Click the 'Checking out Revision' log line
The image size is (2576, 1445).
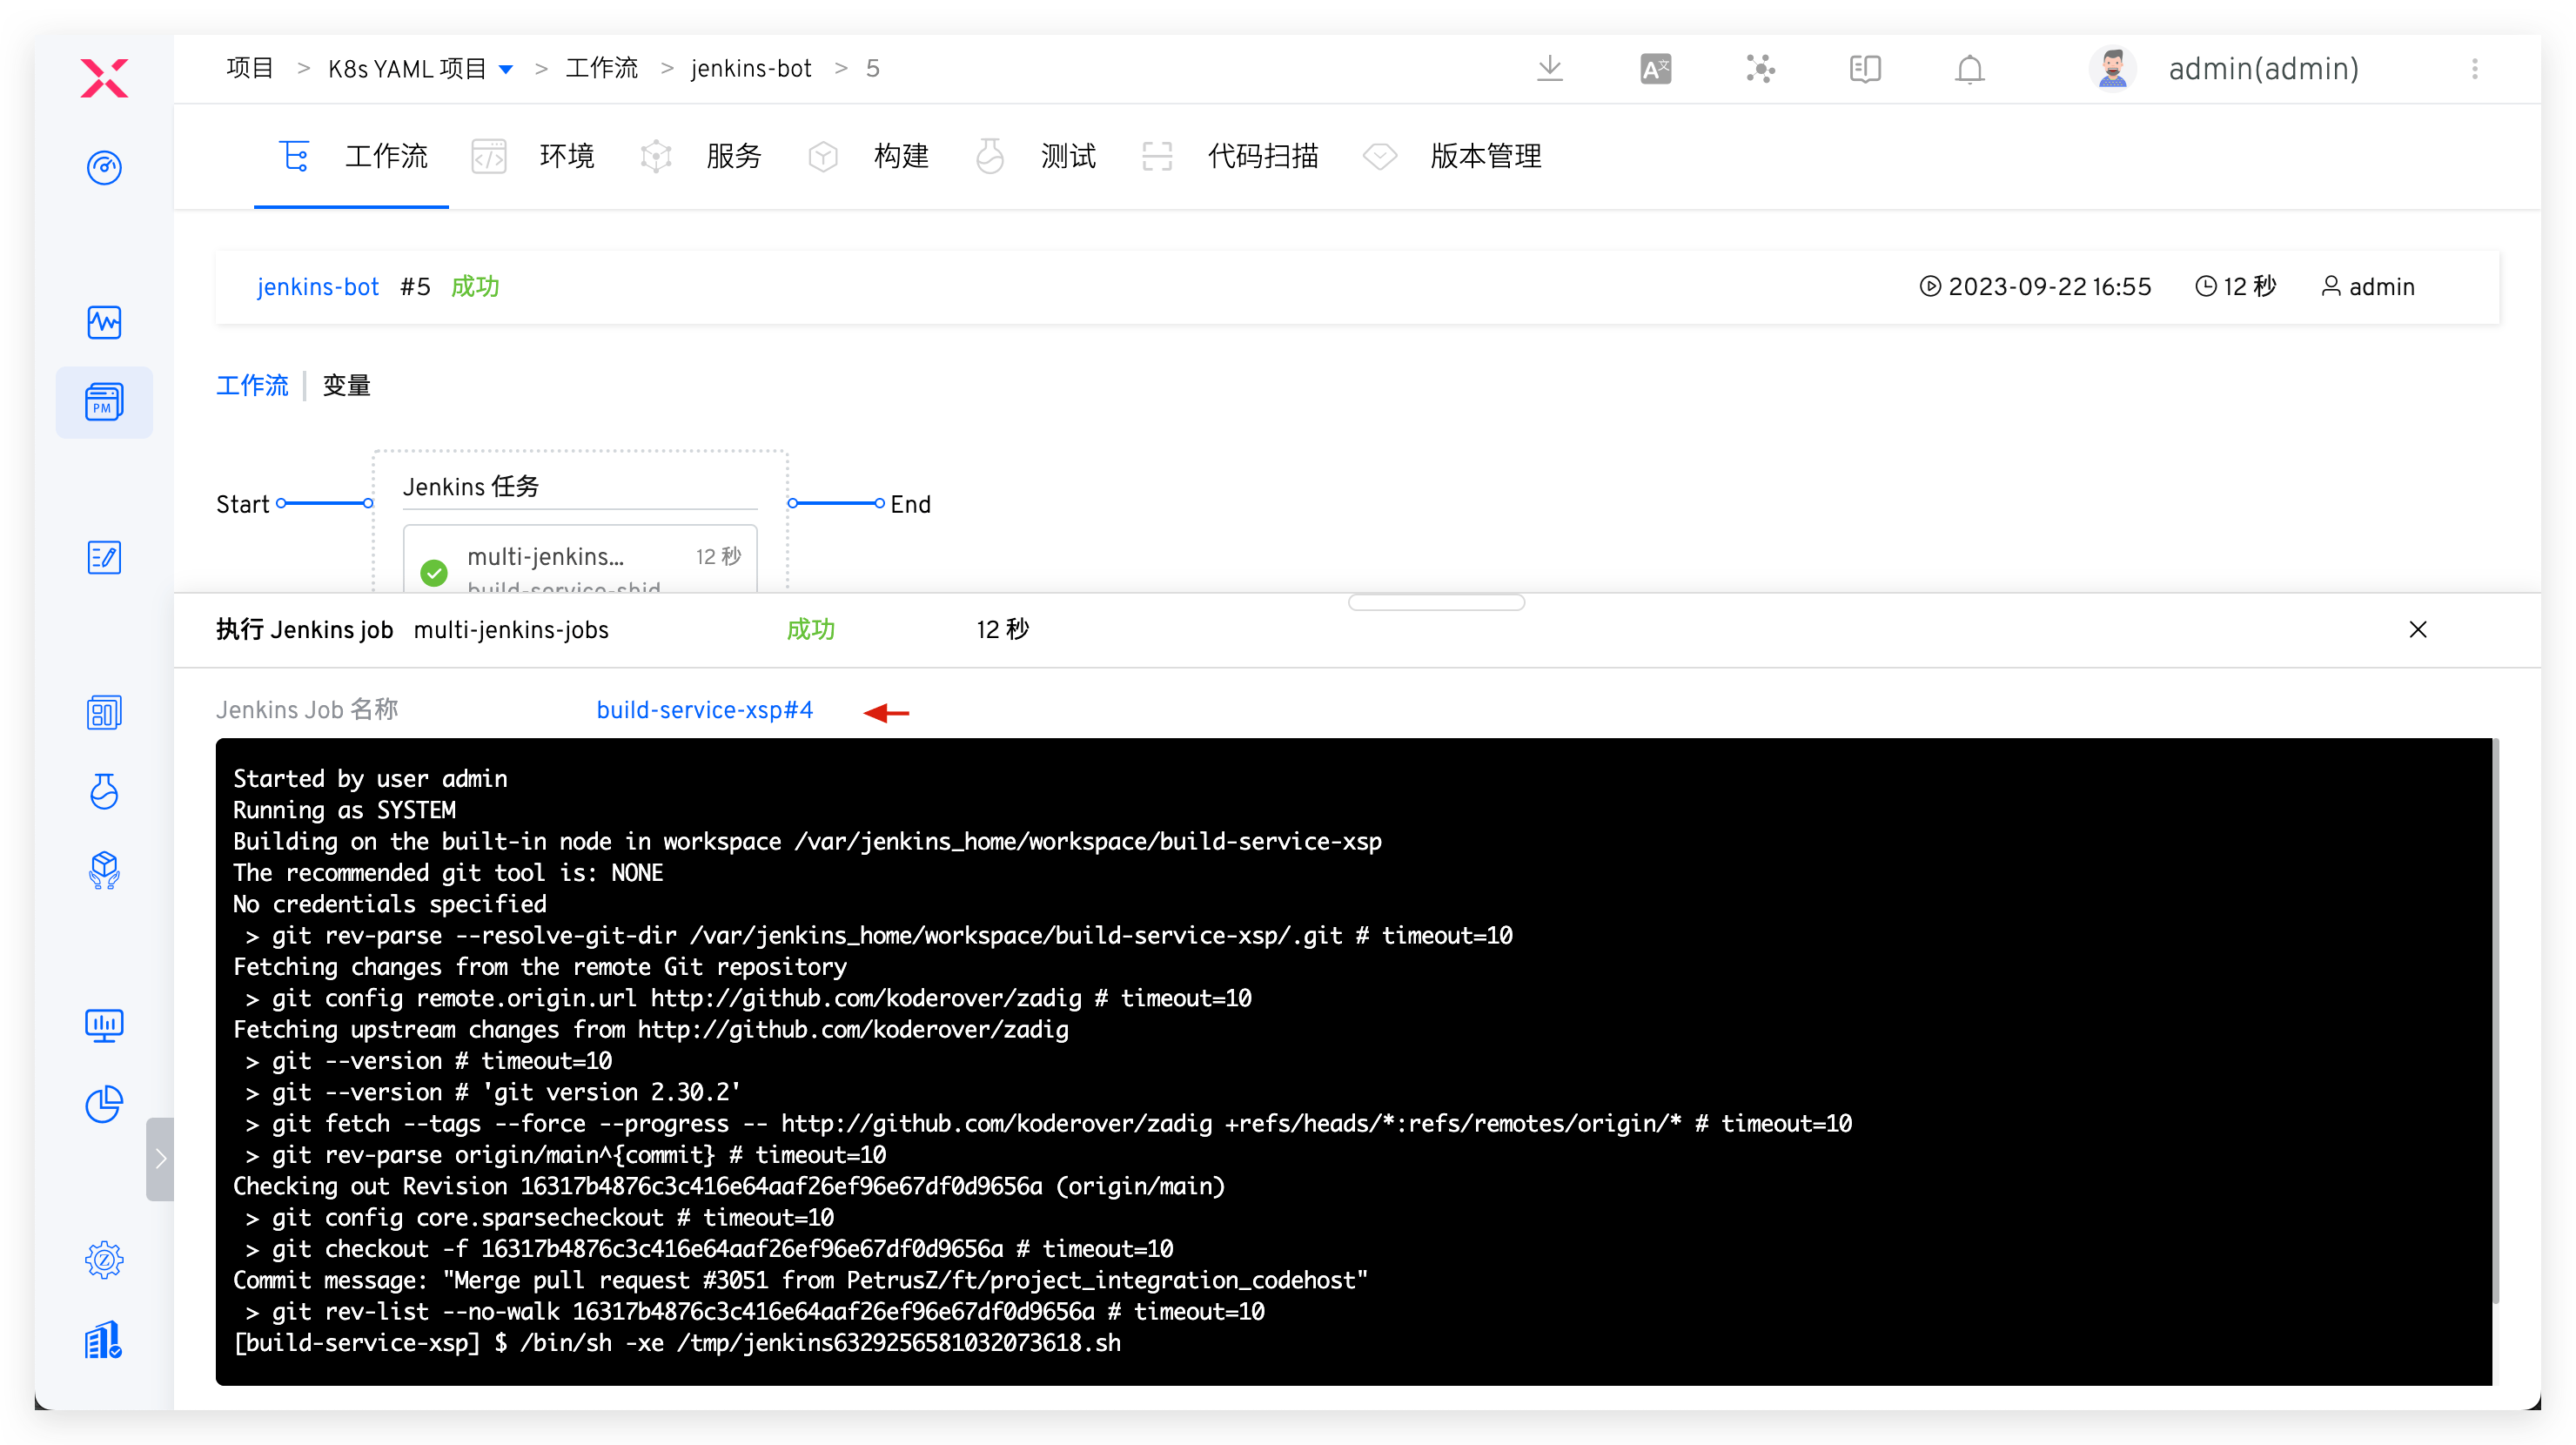[729, 1186]
